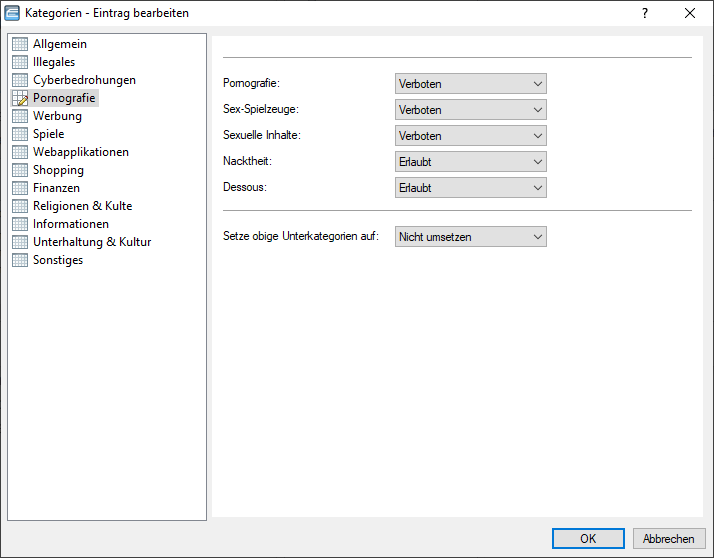Change the Nacktheit dropdown value
714x558 pixels.
pyautogui.click(x=470, y=162)
